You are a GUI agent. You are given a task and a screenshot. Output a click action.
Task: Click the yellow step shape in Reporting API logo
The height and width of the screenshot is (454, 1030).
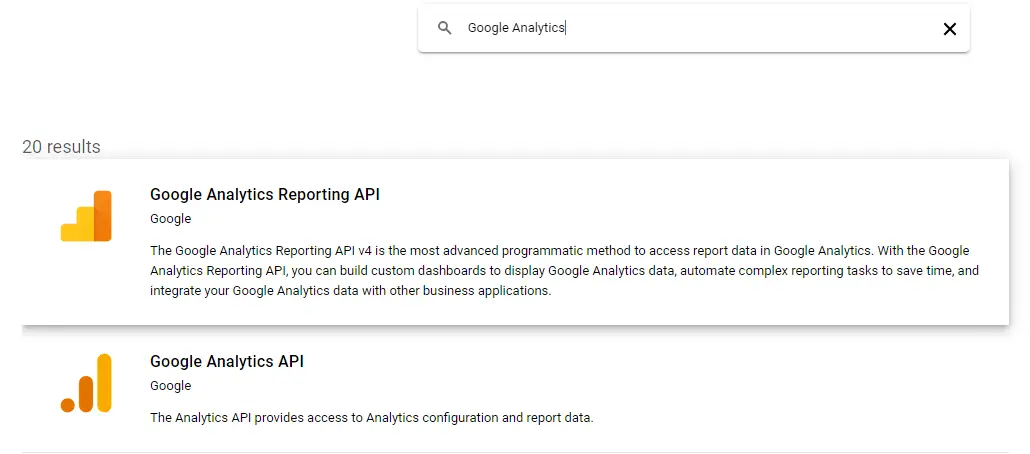[76, 229]
